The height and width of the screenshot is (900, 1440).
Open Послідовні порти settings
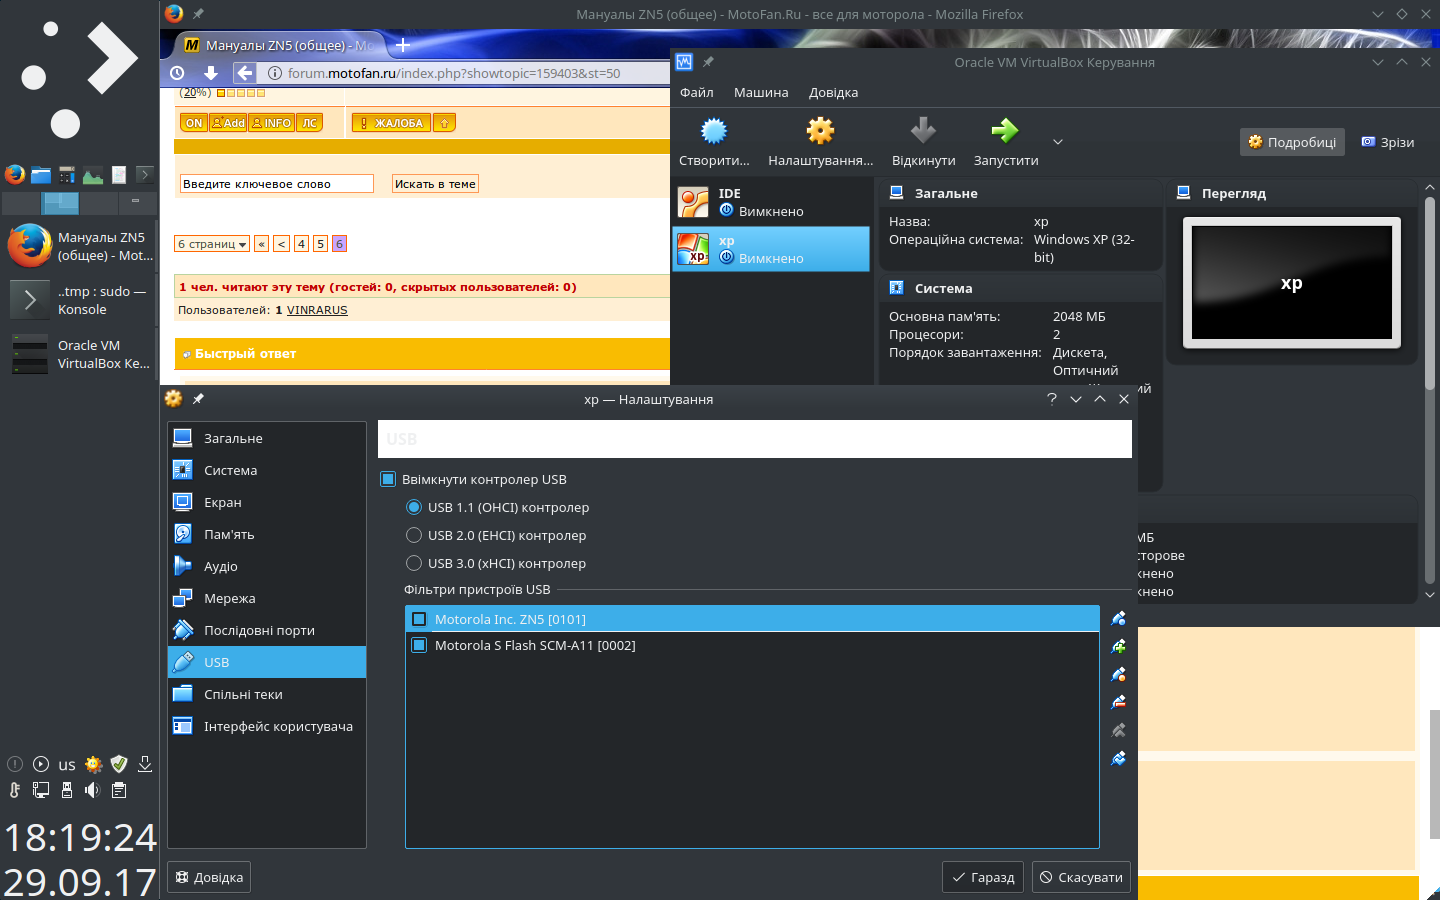267,630
